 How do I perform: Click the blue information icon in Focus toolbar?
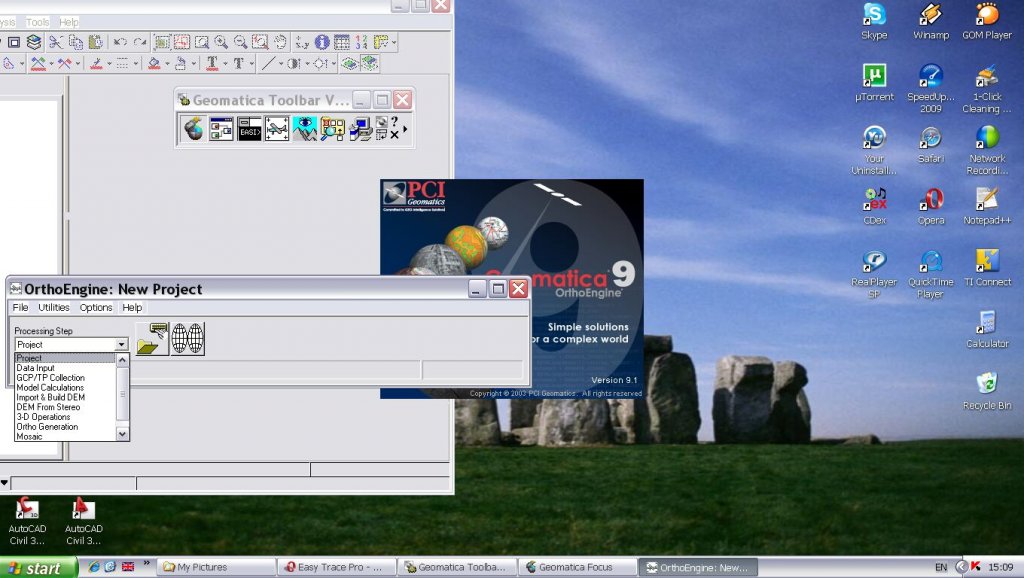click(322, 42)
